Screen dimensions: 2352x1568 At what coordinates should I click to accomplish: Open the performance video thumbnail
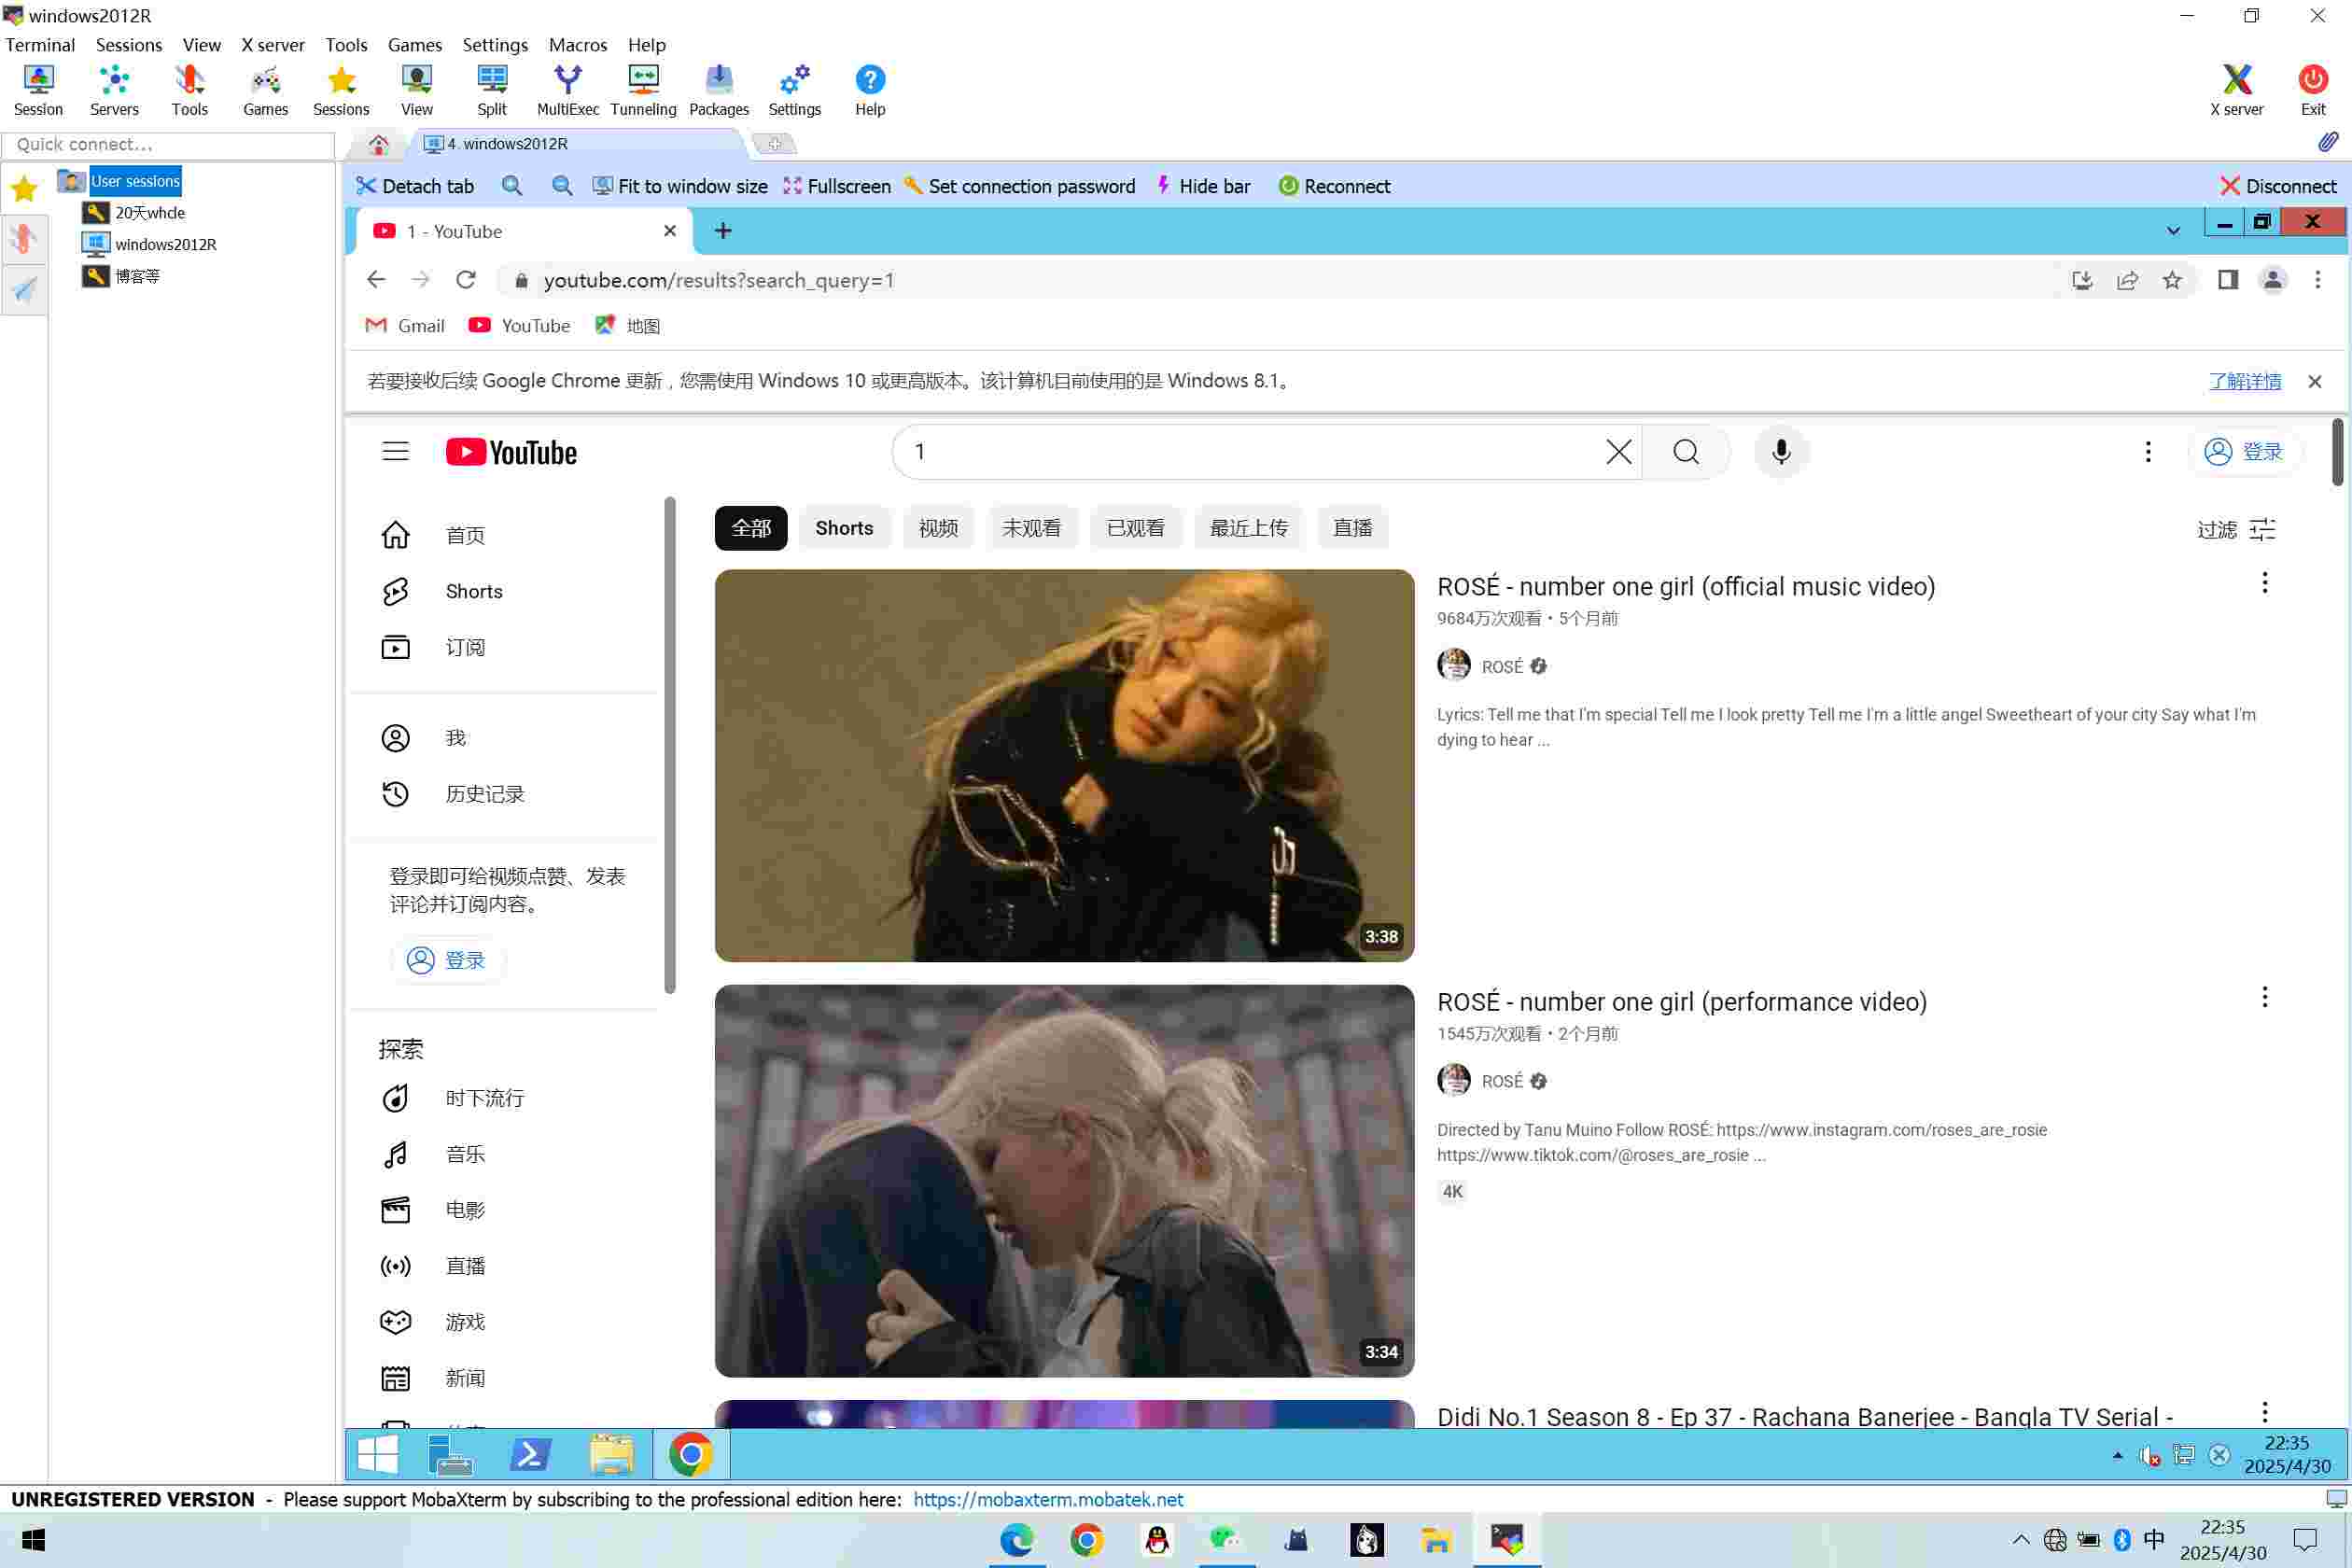click(1064, 1180)
